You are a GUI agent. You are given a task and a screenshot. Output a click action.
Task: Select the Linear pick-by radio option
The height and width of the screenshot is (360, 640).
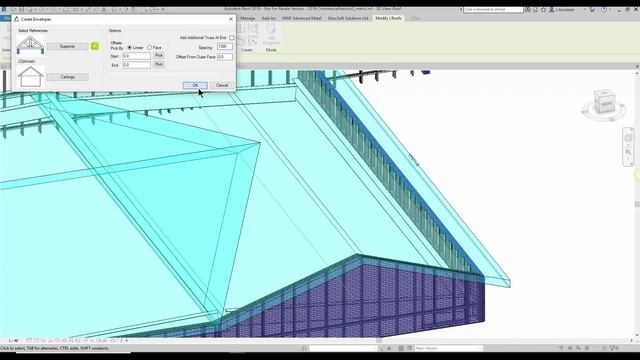pyautogui.click(x=129, y=48)
